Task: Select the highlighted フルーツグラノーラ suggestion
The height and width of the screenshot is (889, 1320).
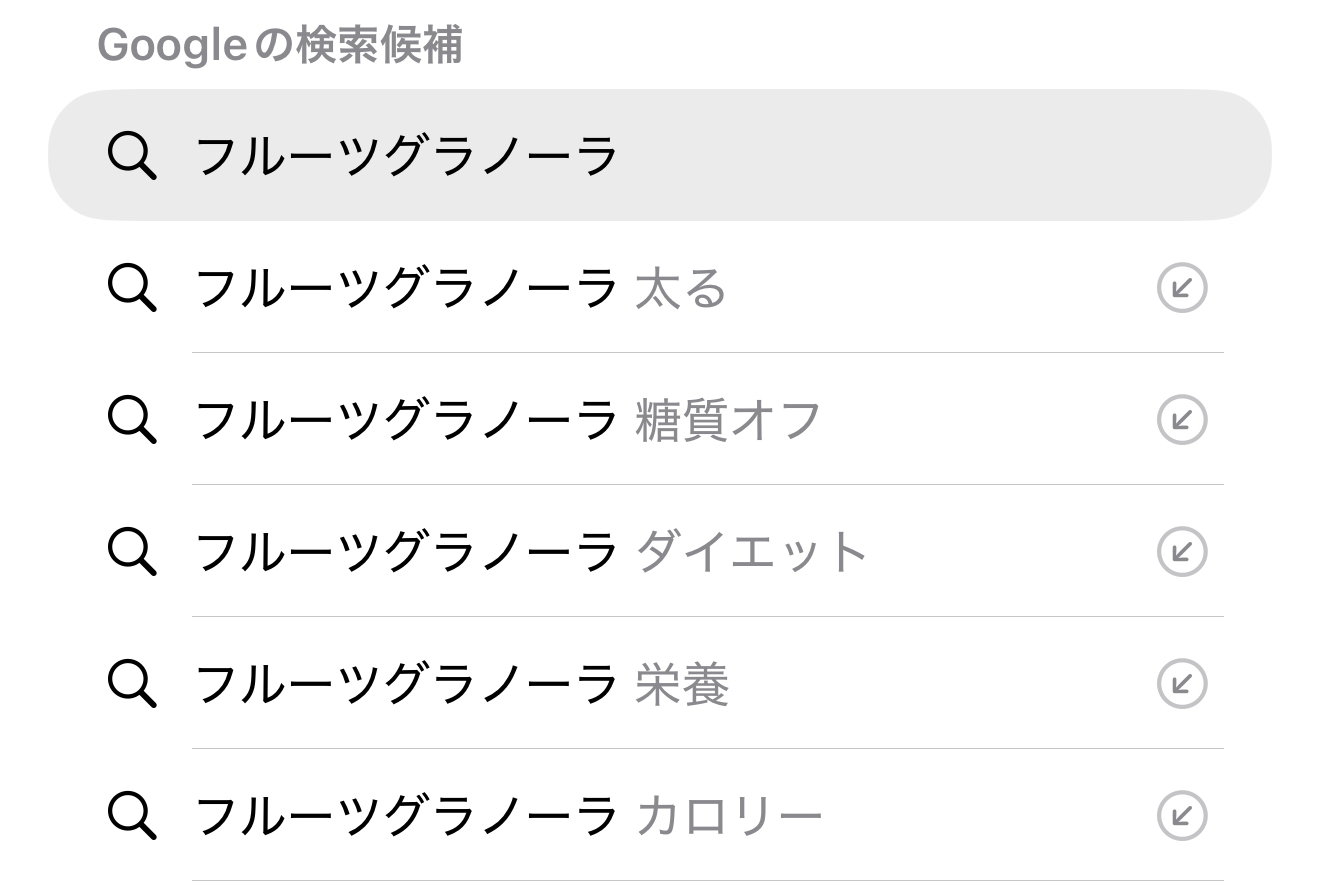Action: click(x=406, y=156)
